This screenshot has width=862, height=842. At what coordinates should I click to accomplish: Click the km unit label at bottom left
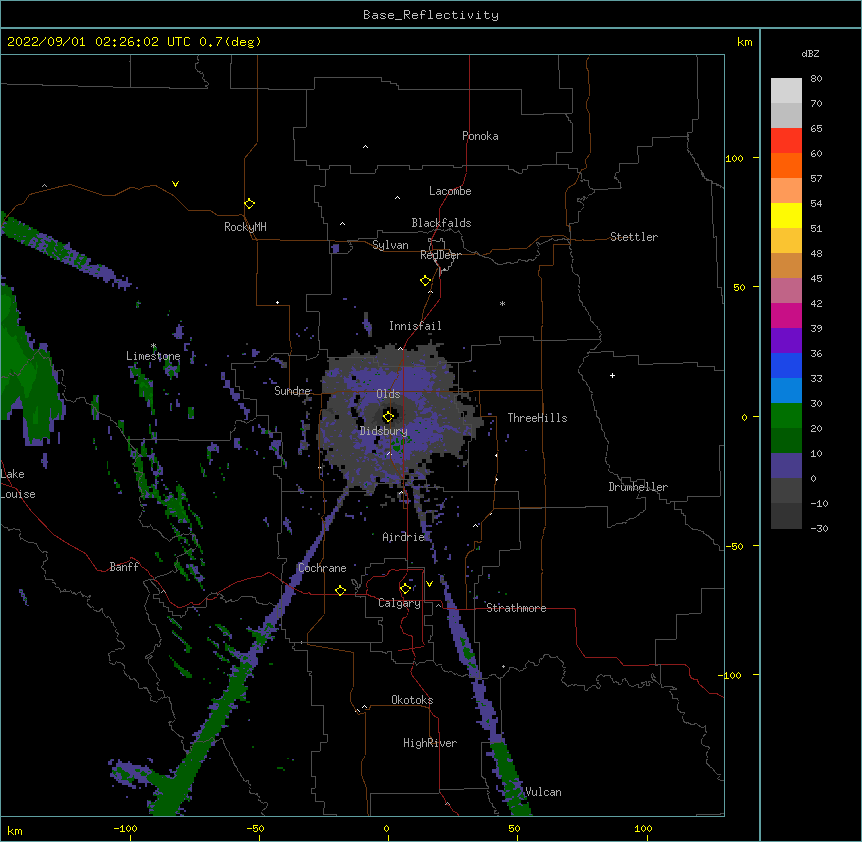click(x=15, y=830)
